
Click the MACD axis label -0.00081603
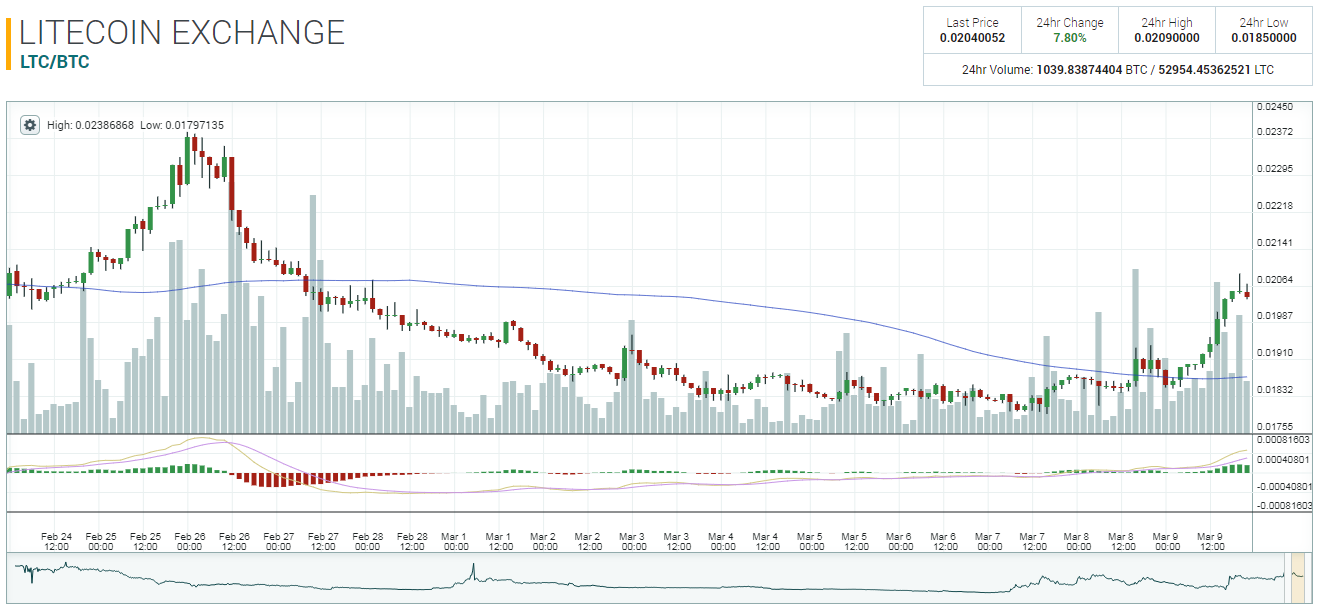click(x=1284, y=506)
